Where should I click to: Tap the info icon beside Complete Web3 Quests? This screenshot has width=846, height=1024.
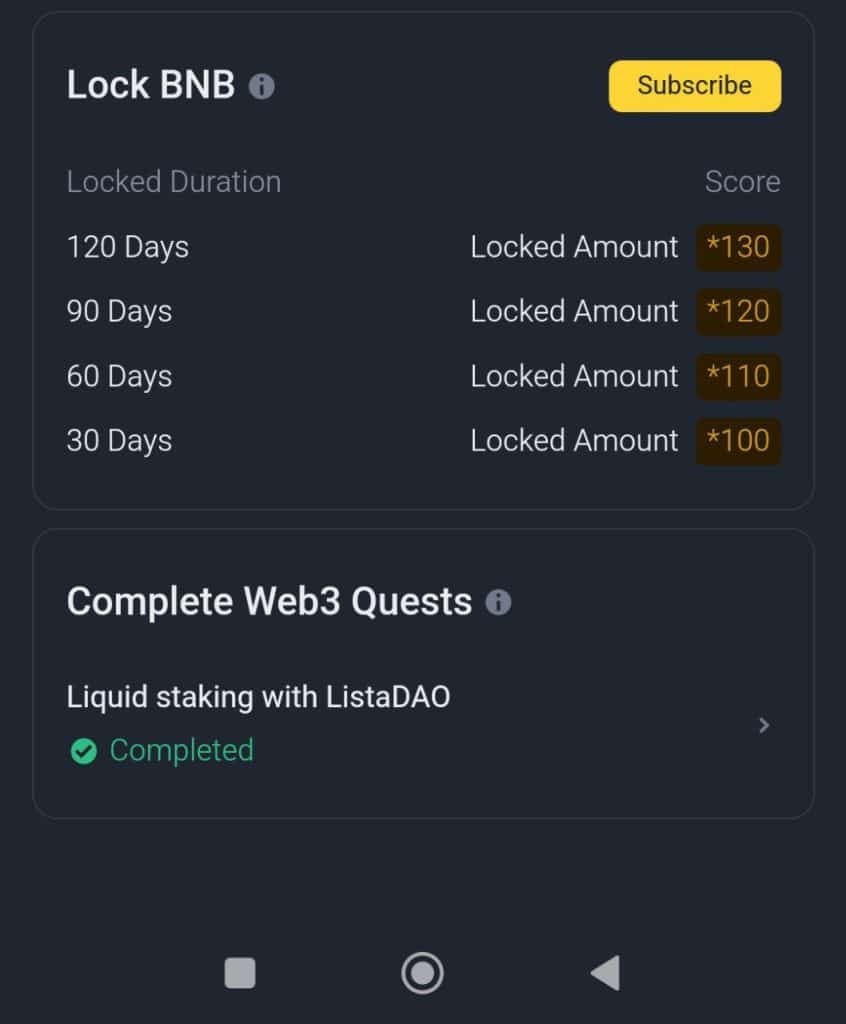(498, 602)
